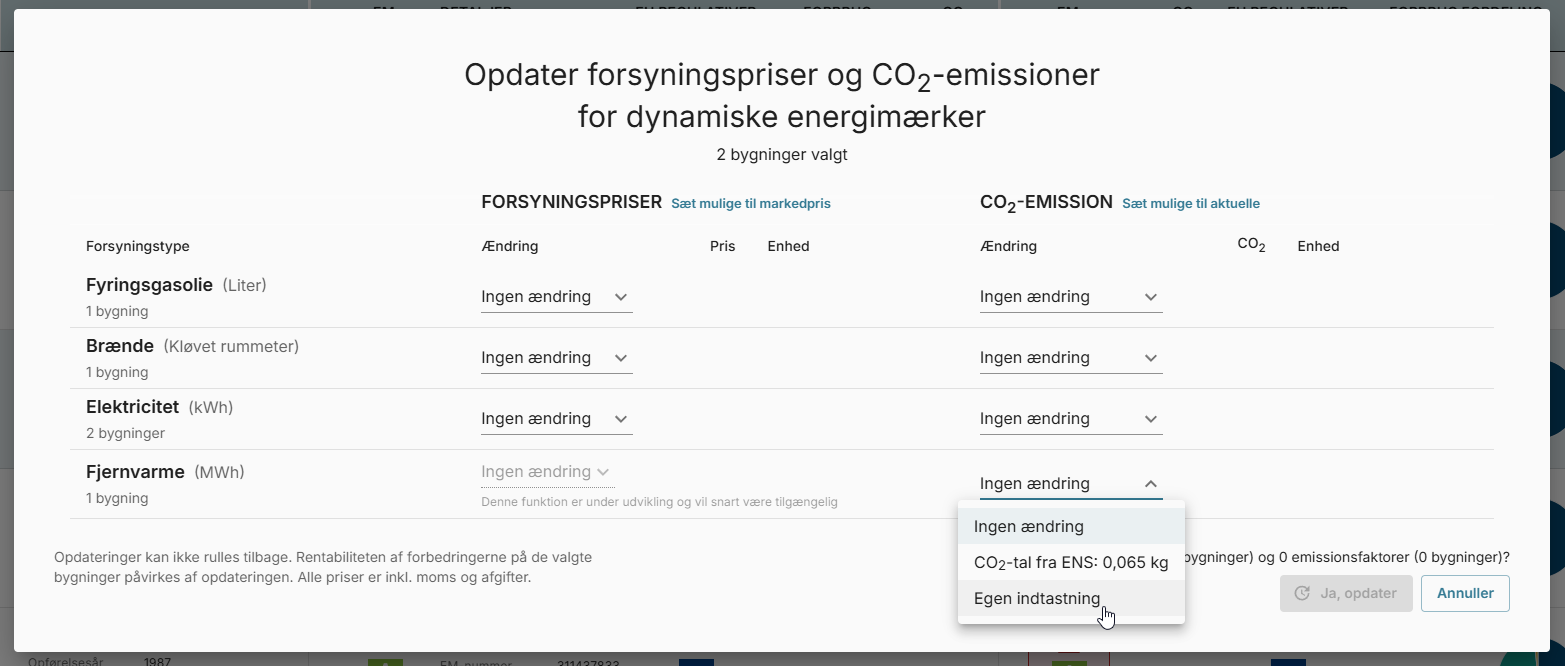Screen dimensions: 1565x666
Task: Open Fyringsgasolie CO2 emission change dropdown
Action: pos(1071,297)
